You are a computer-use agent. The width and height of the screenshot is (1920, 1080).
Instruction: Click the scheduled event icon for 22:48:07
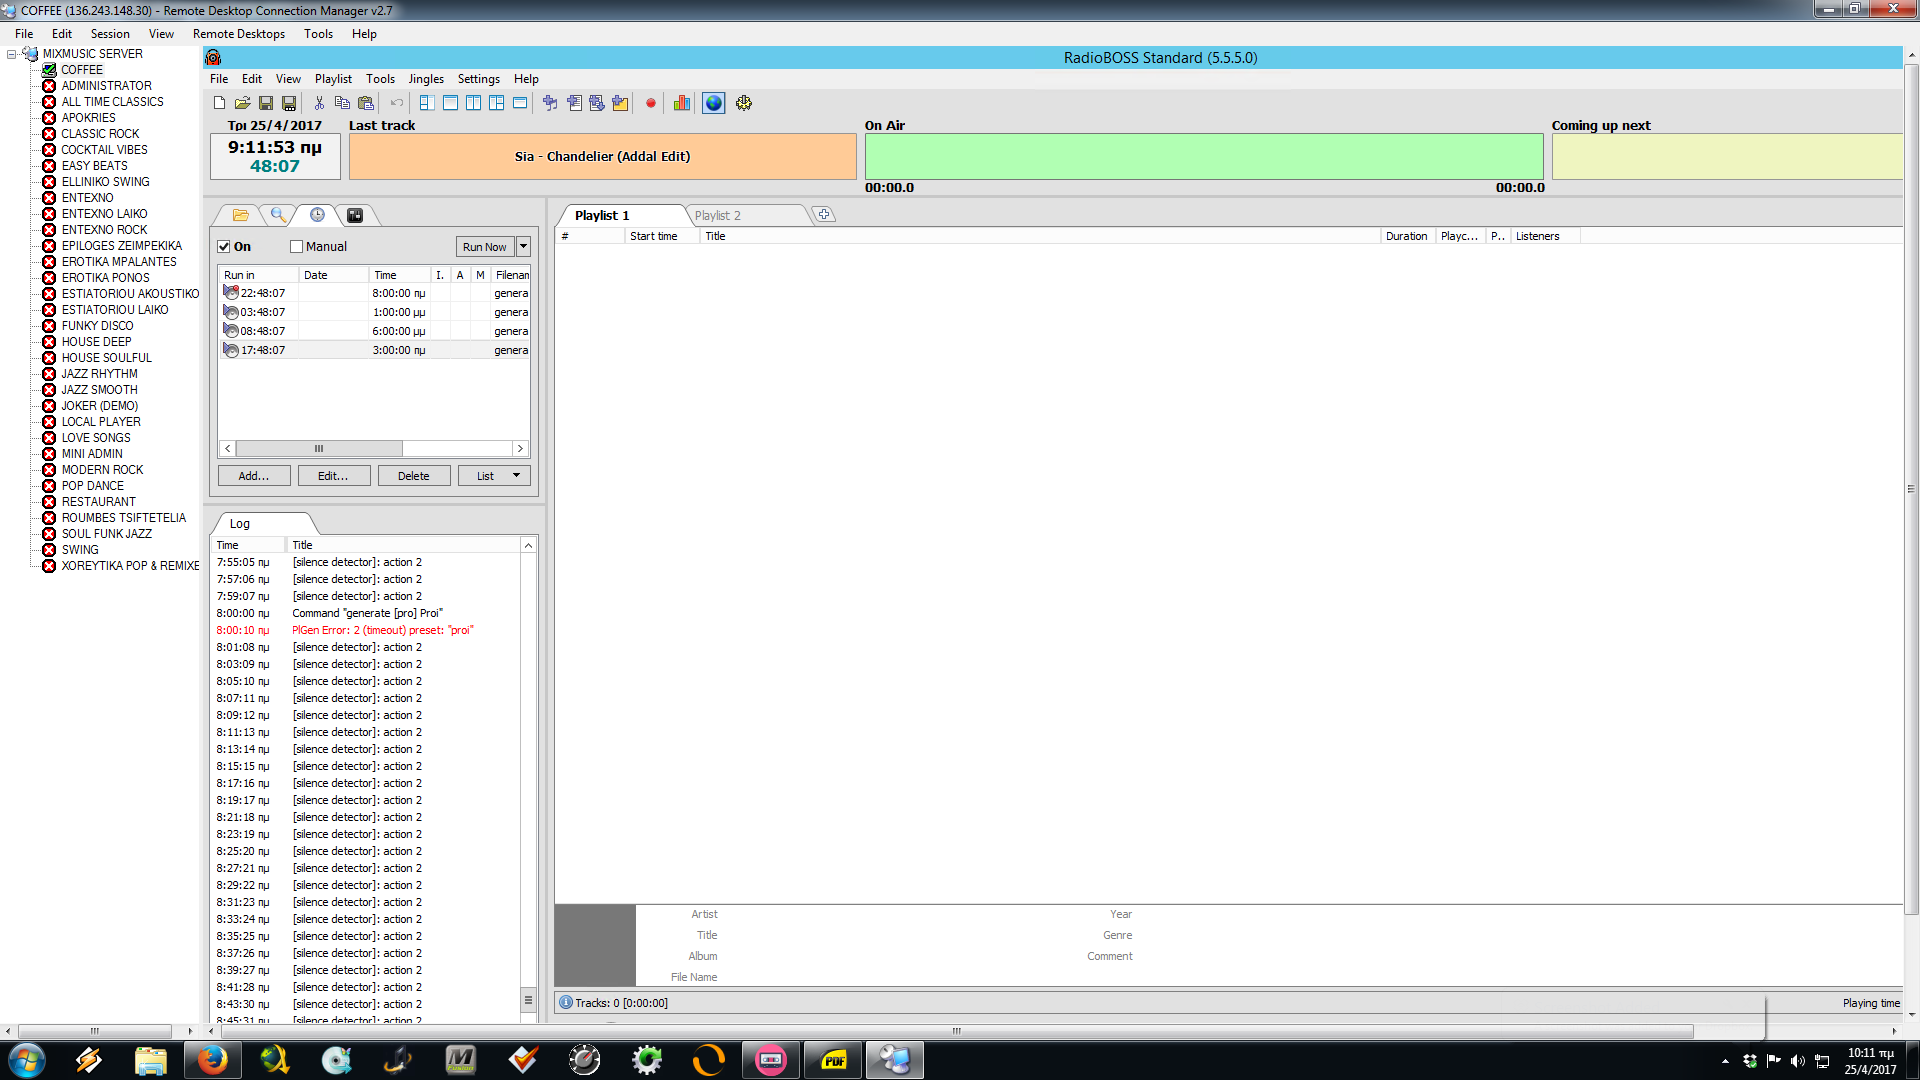click(x=231, y=293)
